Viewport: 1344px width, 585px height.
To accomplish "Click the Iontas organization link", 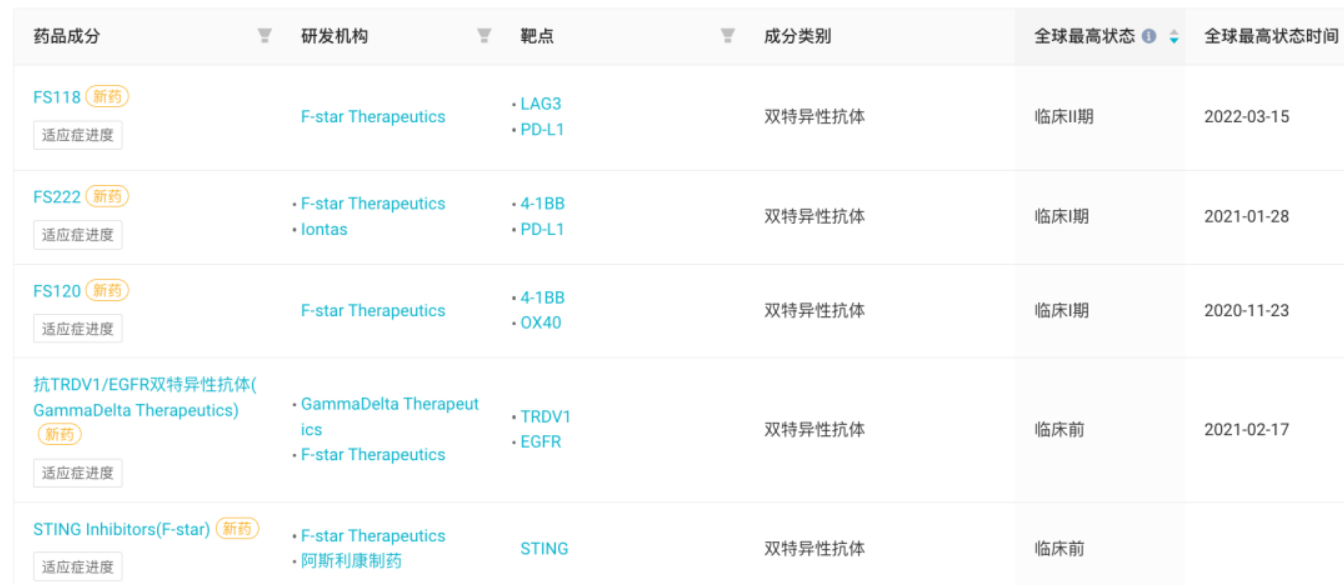I will [324, 229].
